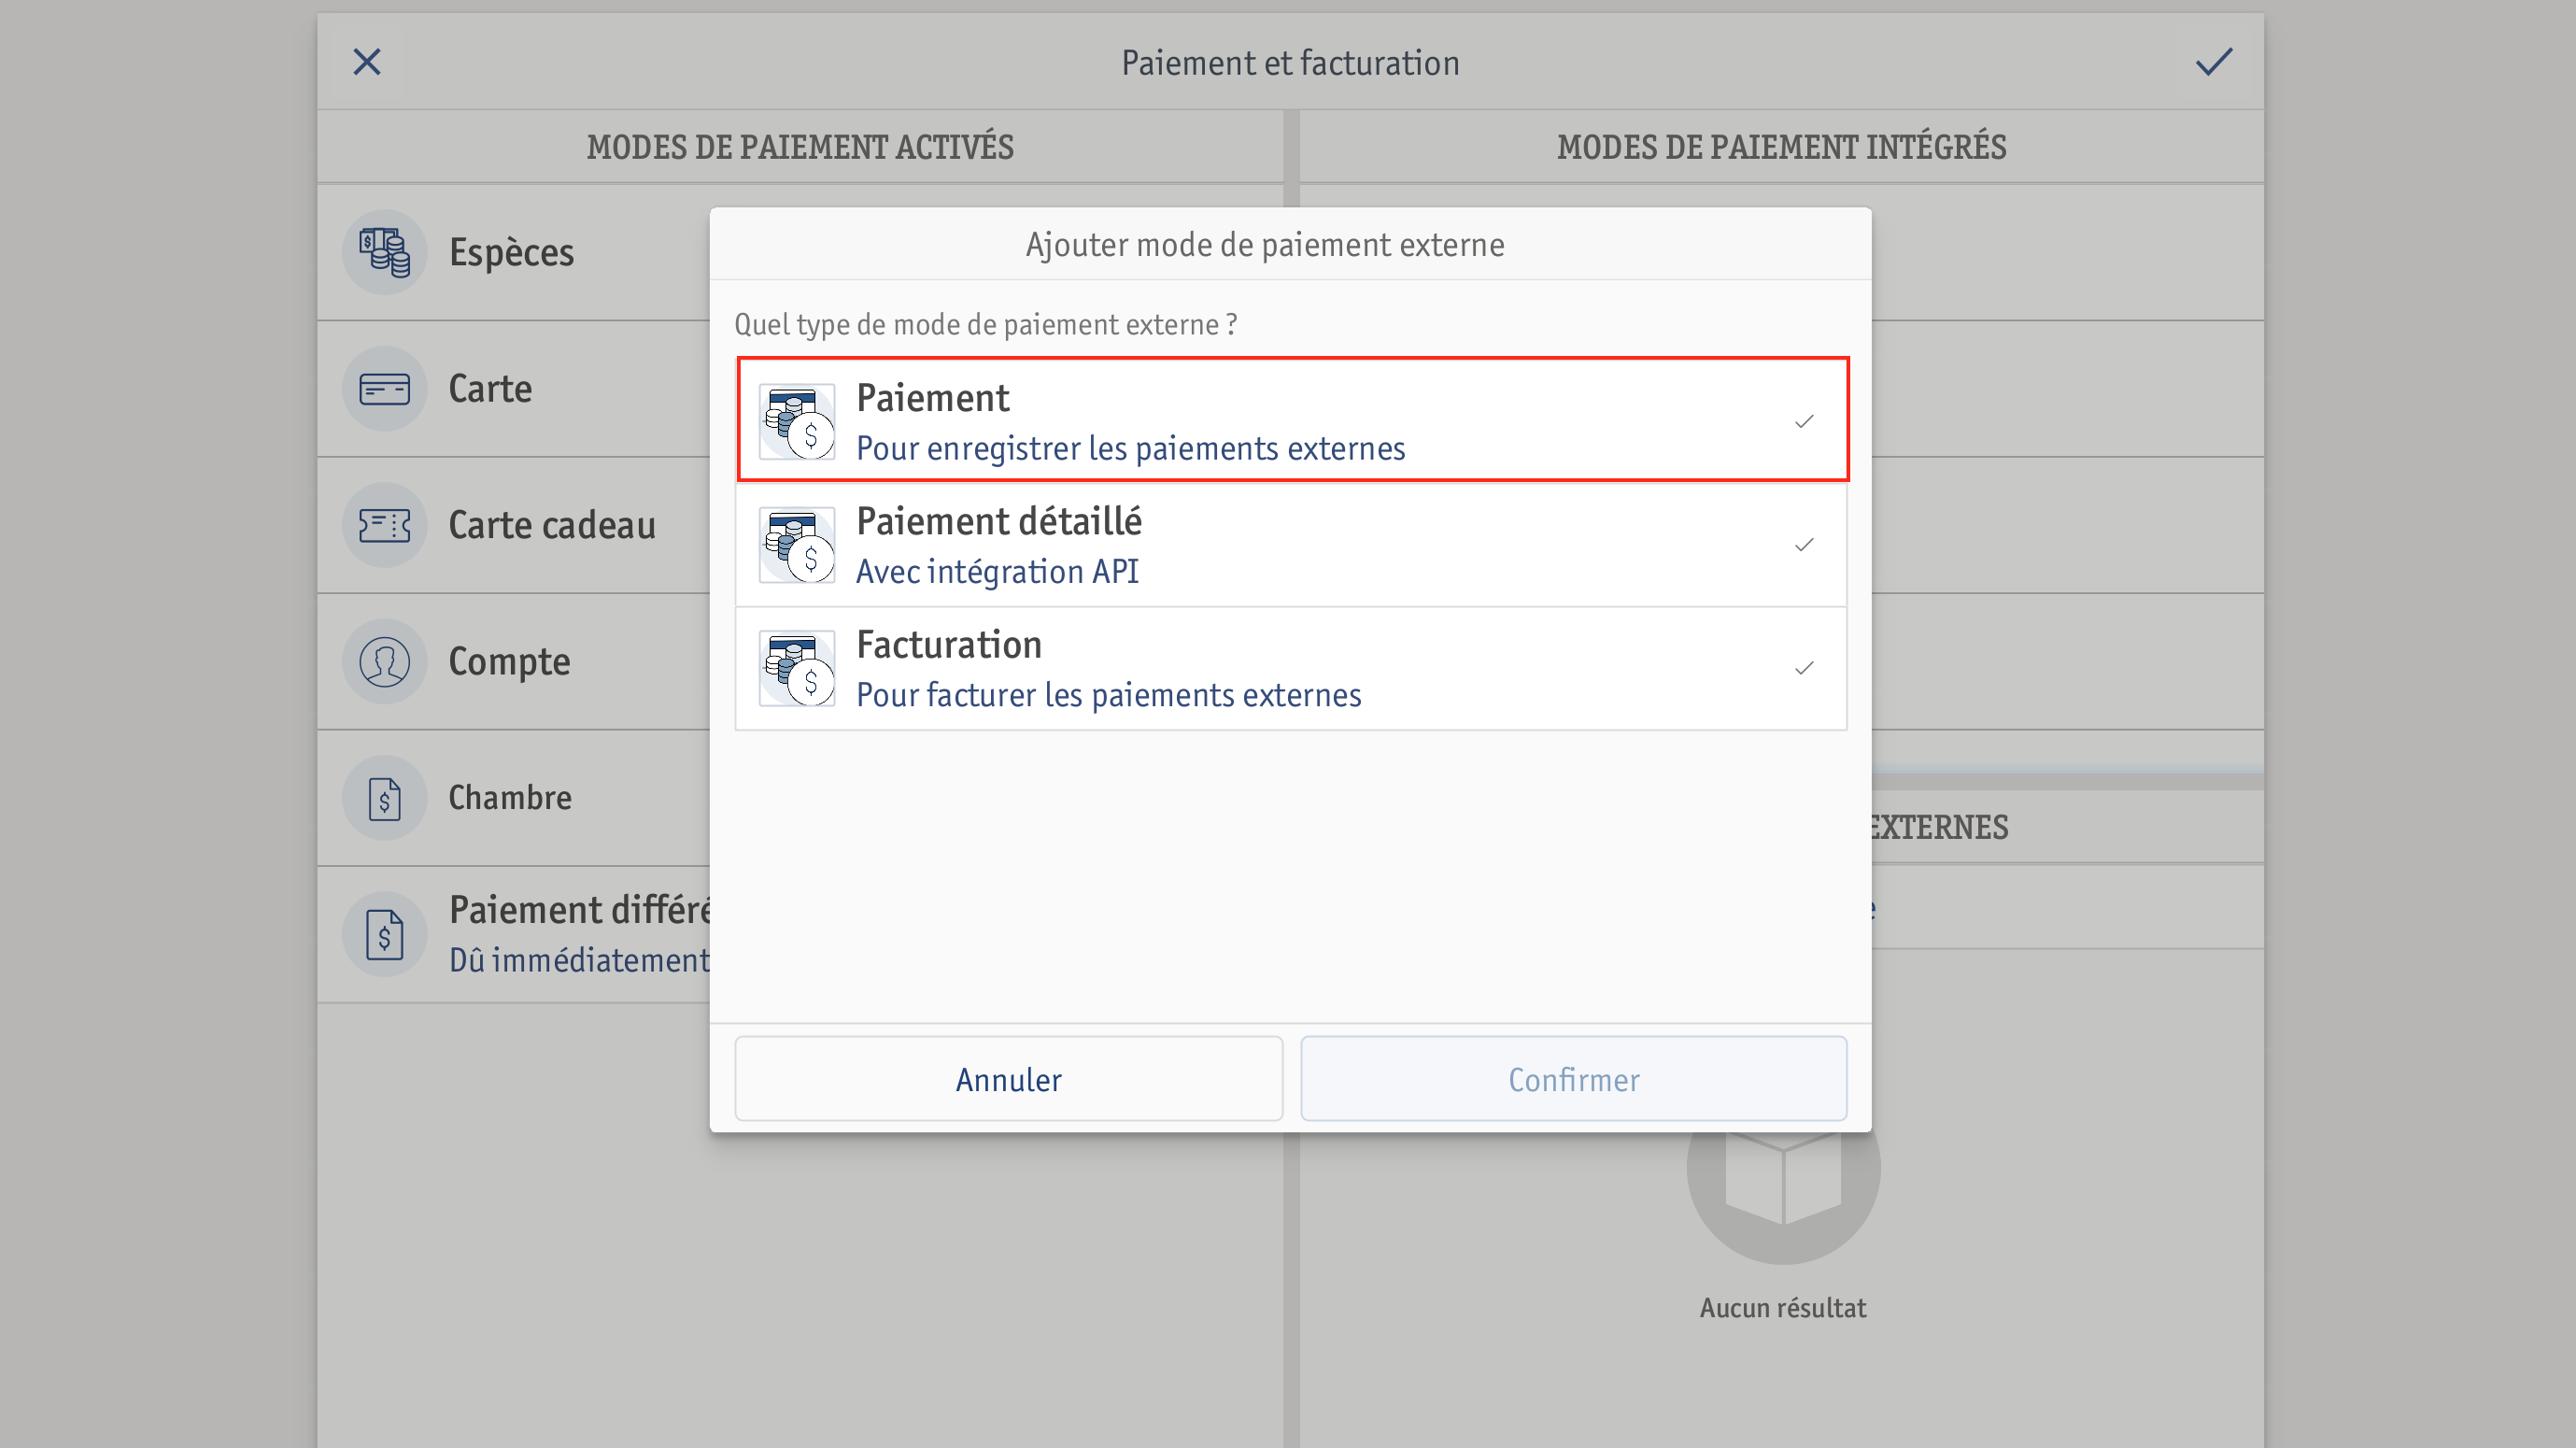Click the Annuler button

coord(1008,1079)
